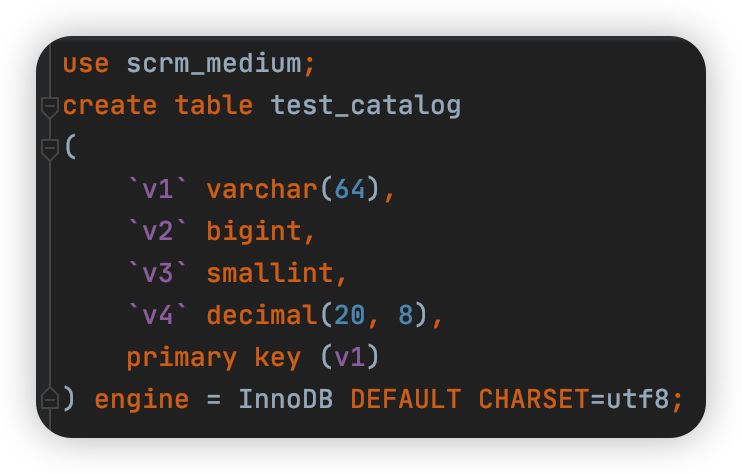Click the number 64 in varchar

pyautogui.click(x=349, y=189)
